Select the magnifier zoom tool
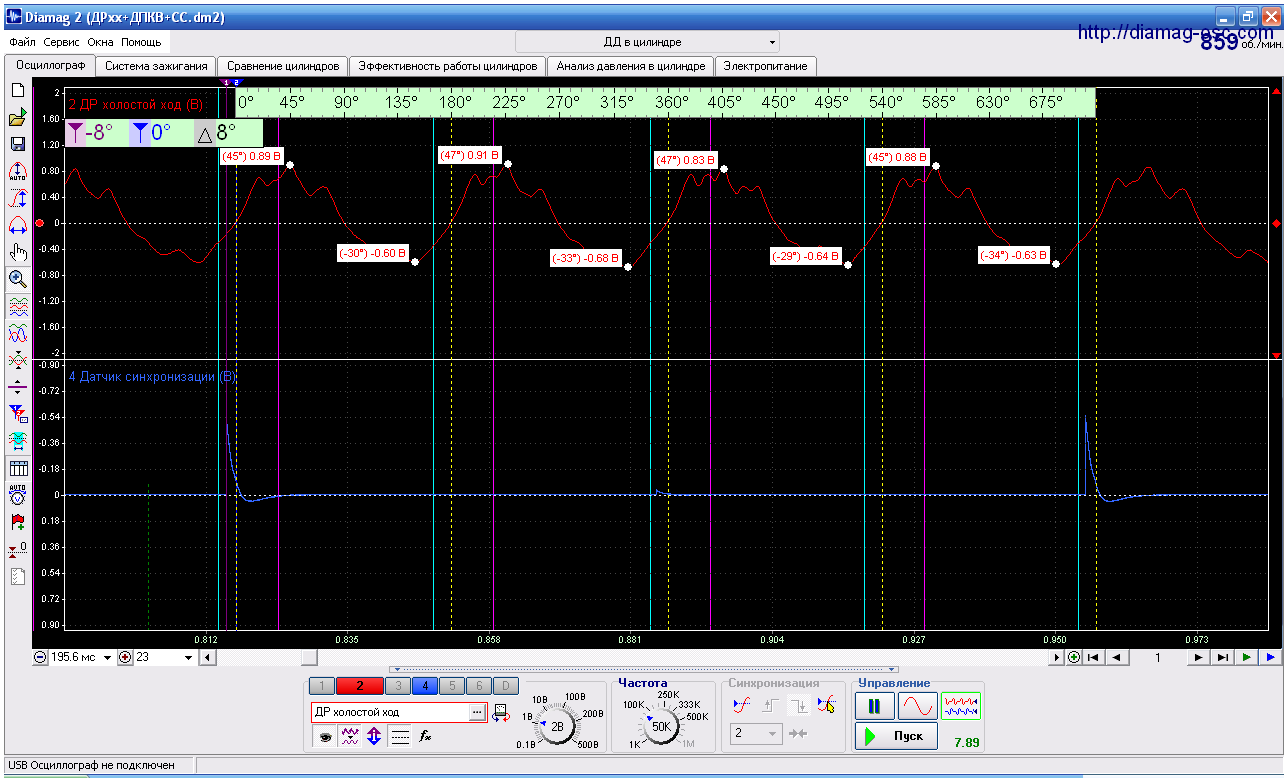Image resolution: width=1288 pixels, height=778 pixels. pyautogui.click(x=17, y=279)
